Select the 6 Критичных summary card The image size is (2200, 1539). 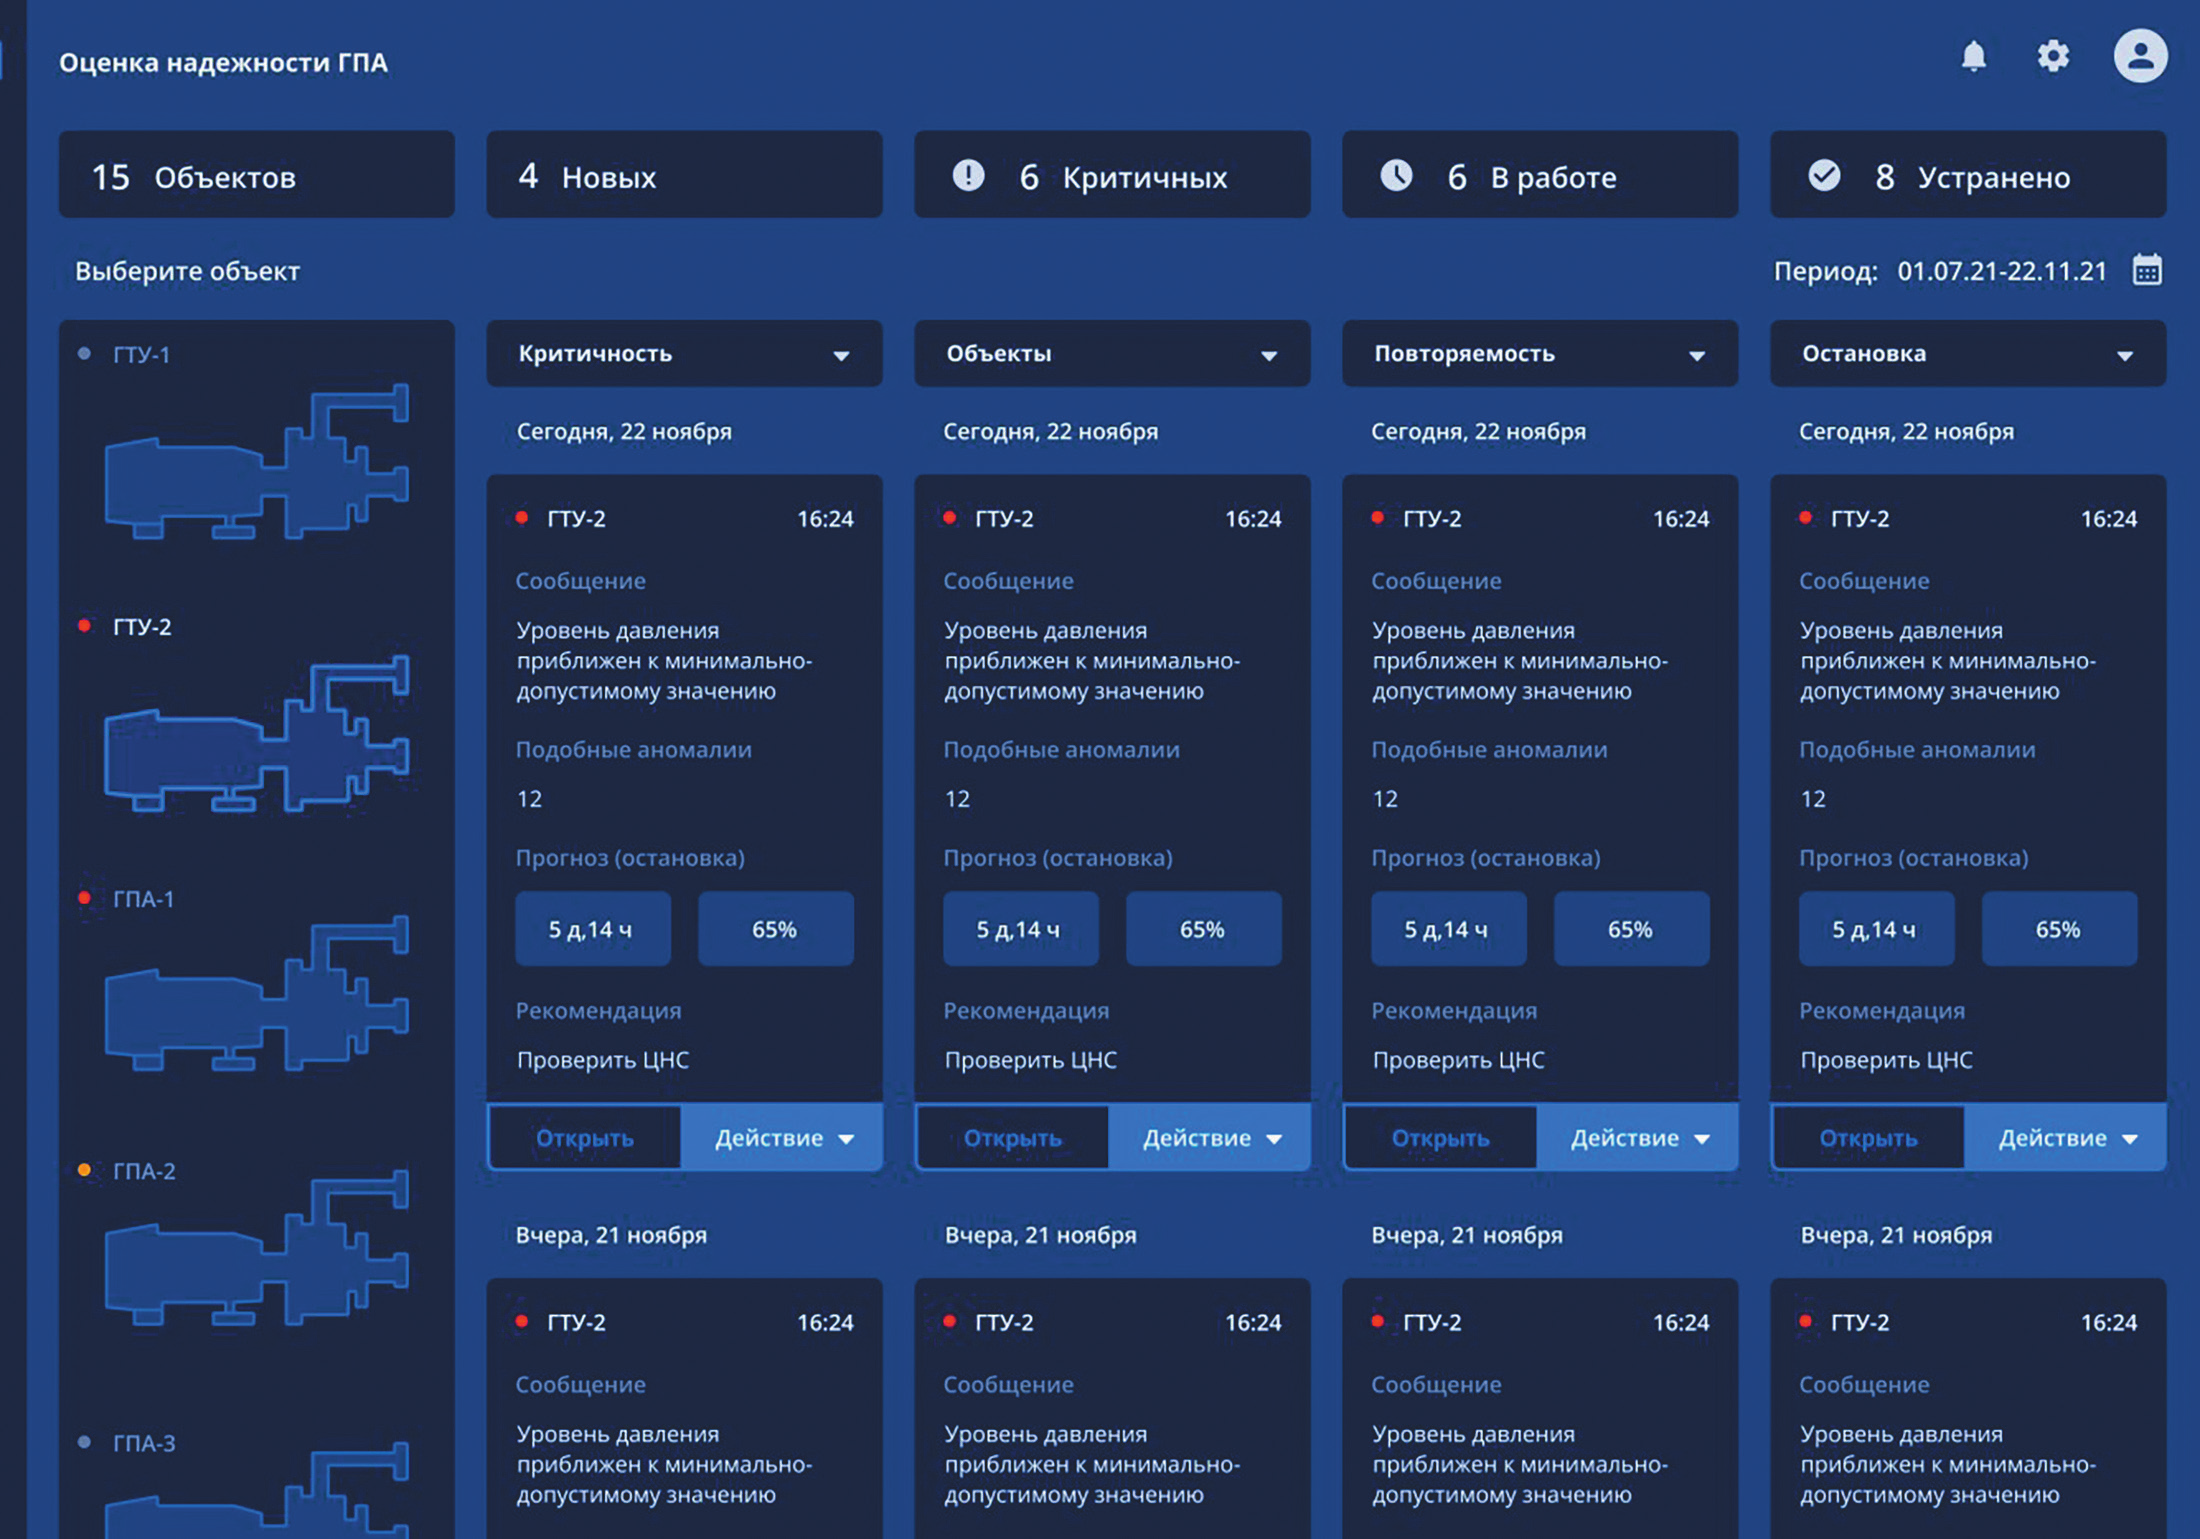pos(1112,175)
